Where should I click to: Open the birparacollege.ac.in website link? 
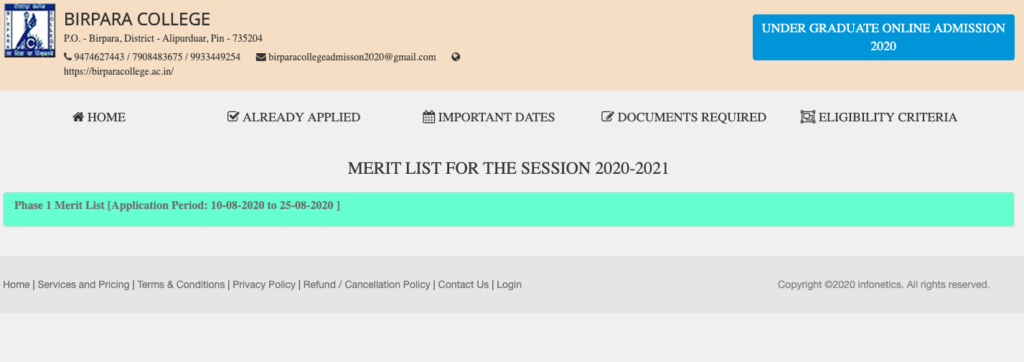click(x=118, y=72)
